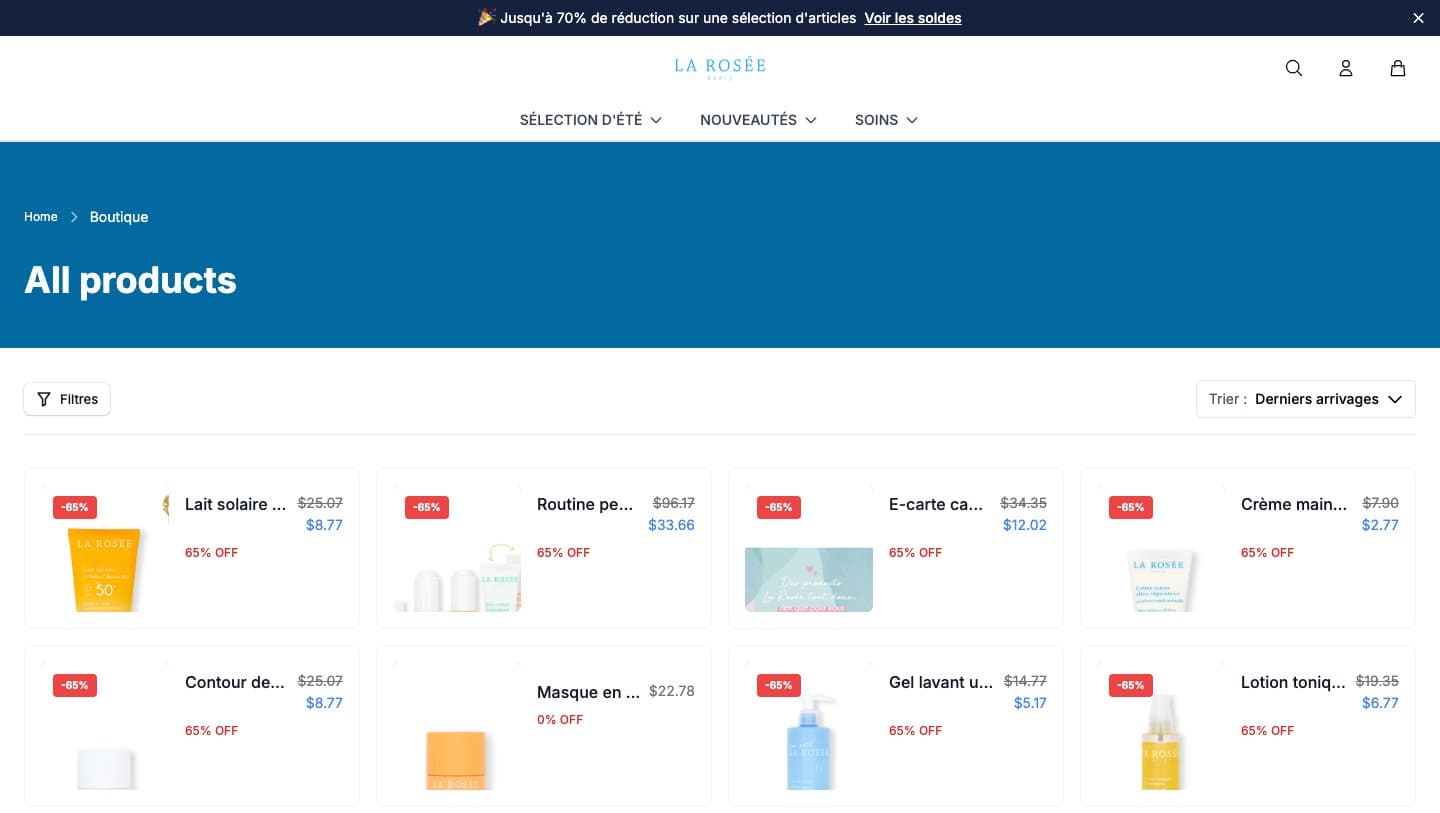Select the Lait solaire product title
The height and width of the screenshot is (813, 1440).
235,504
